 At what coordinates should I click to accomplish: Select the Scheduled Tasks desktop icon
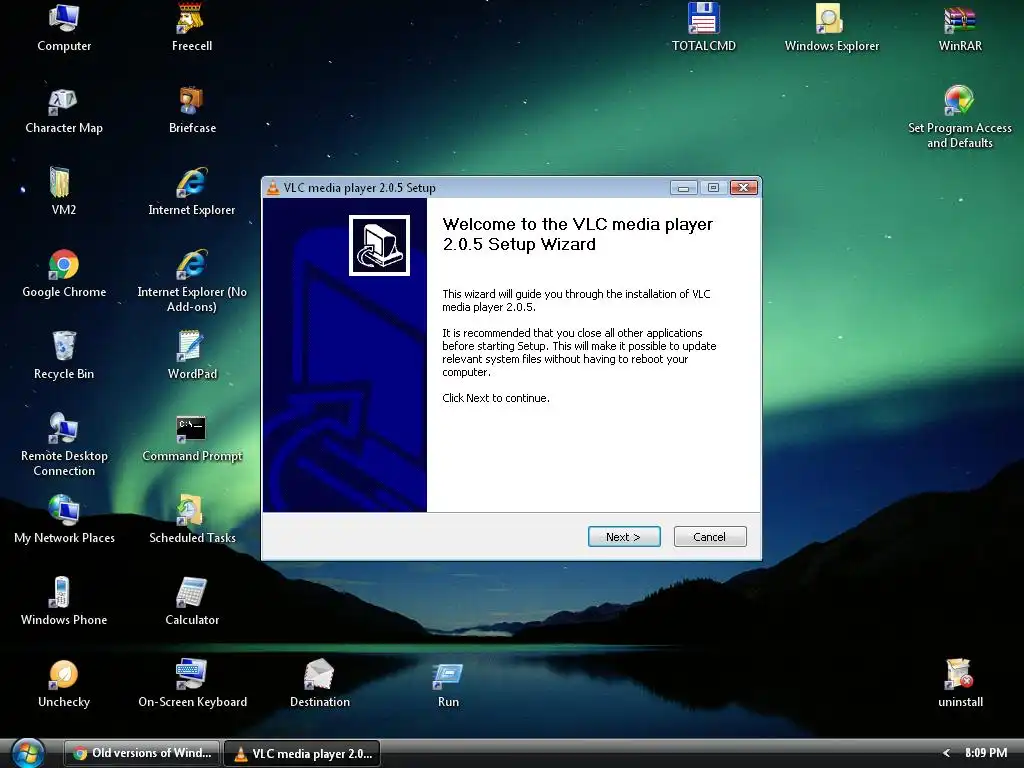(x=192, y=520)
